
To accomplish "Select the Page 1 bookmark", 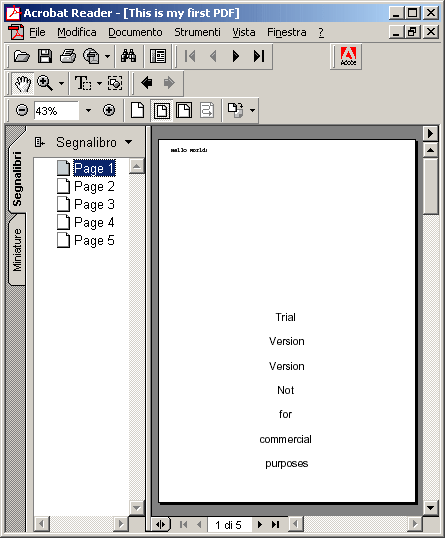I will 94,168.
